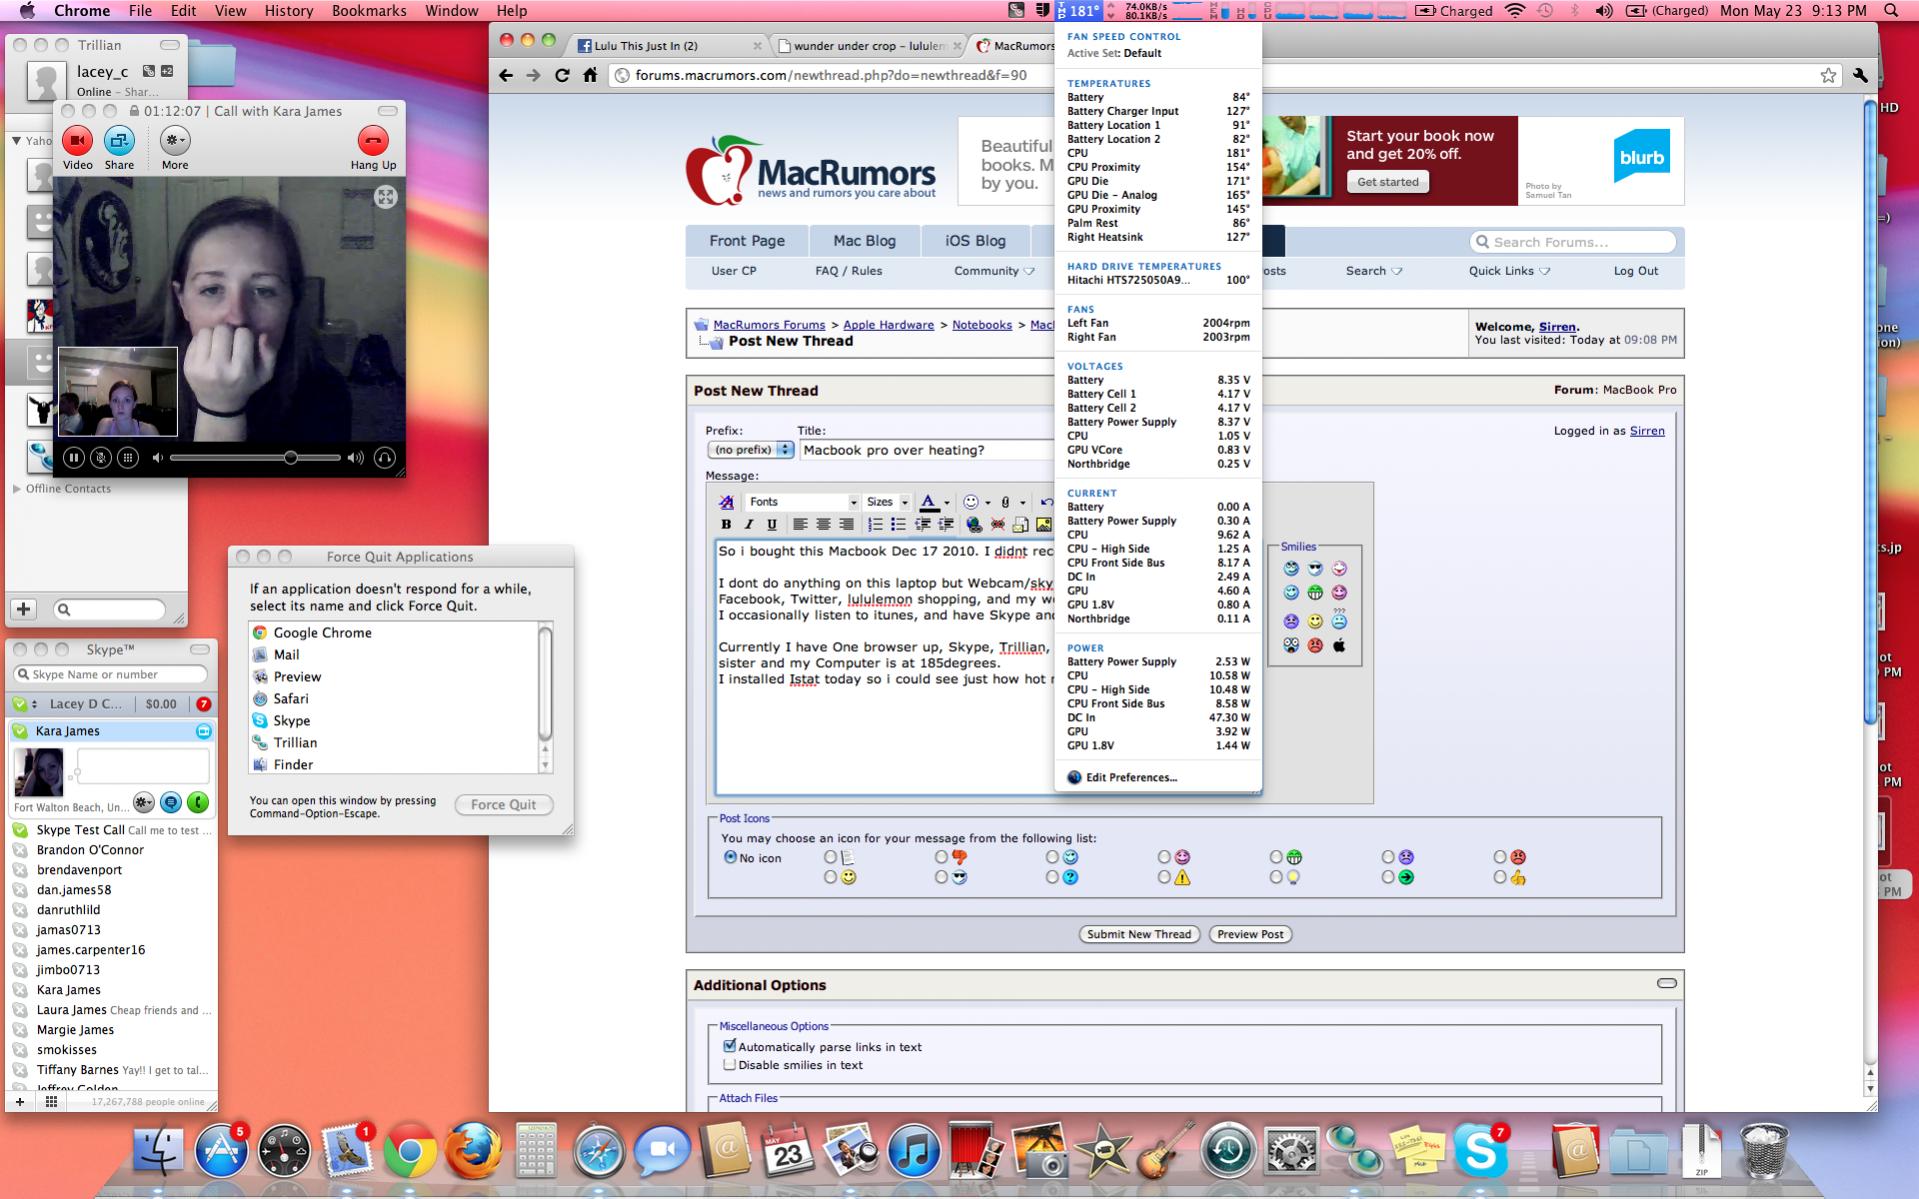Open Quick Links dropdown menu
This screenshot has width=1919, height=1199.
coord(1509,271)
